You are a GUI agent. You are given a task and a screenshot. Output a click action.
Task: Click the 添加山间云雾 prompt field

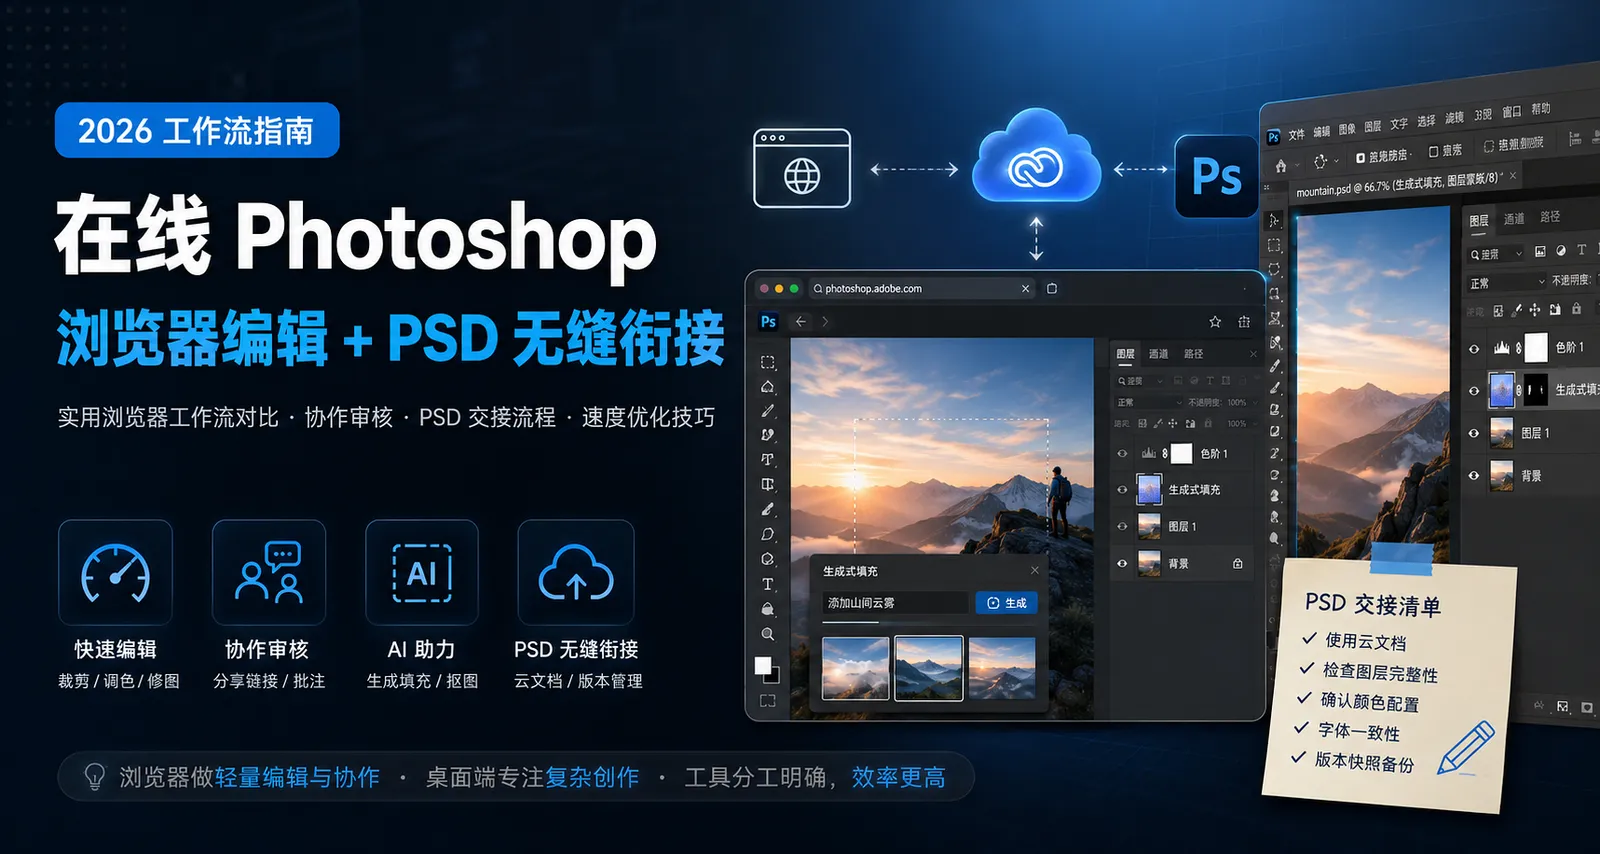(895, 603)
